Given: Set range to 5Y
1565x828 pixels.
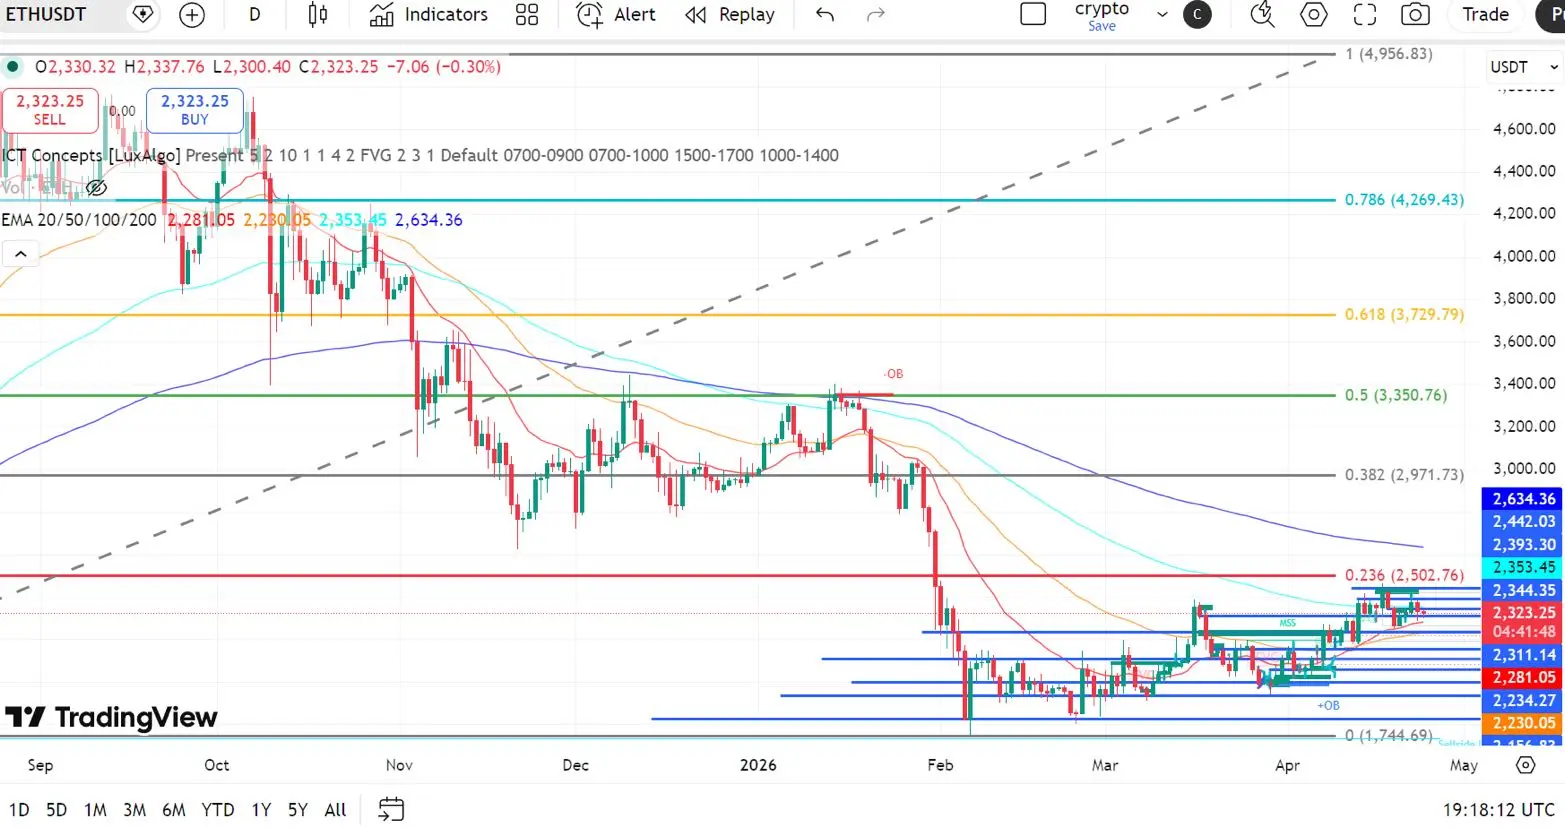Looking at the screenshot, I should (x=298, y=810).
